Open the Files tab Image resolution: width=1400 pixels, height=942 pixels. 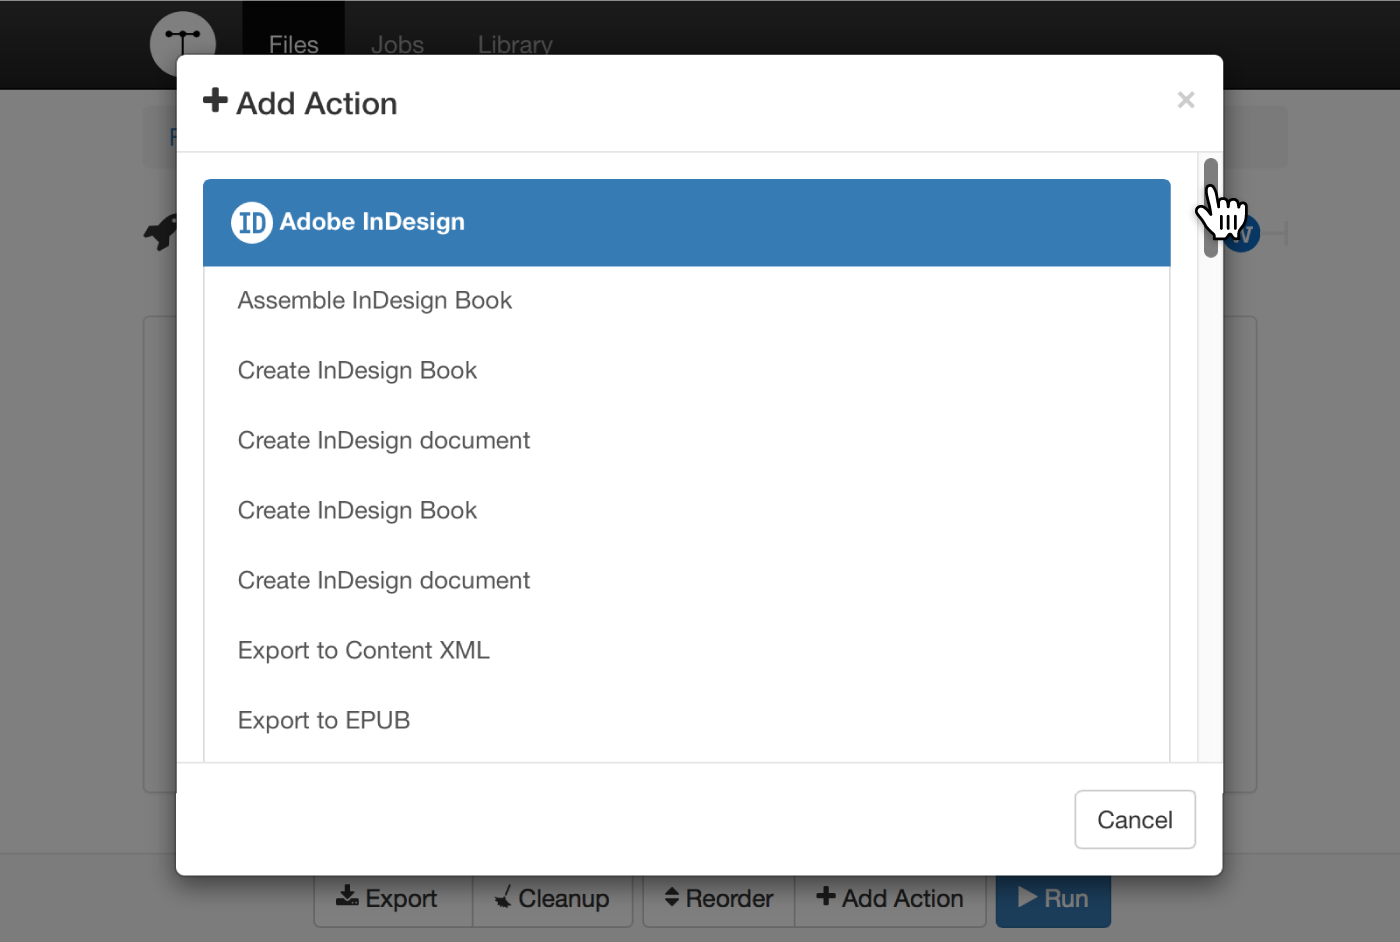pos(293,45)
